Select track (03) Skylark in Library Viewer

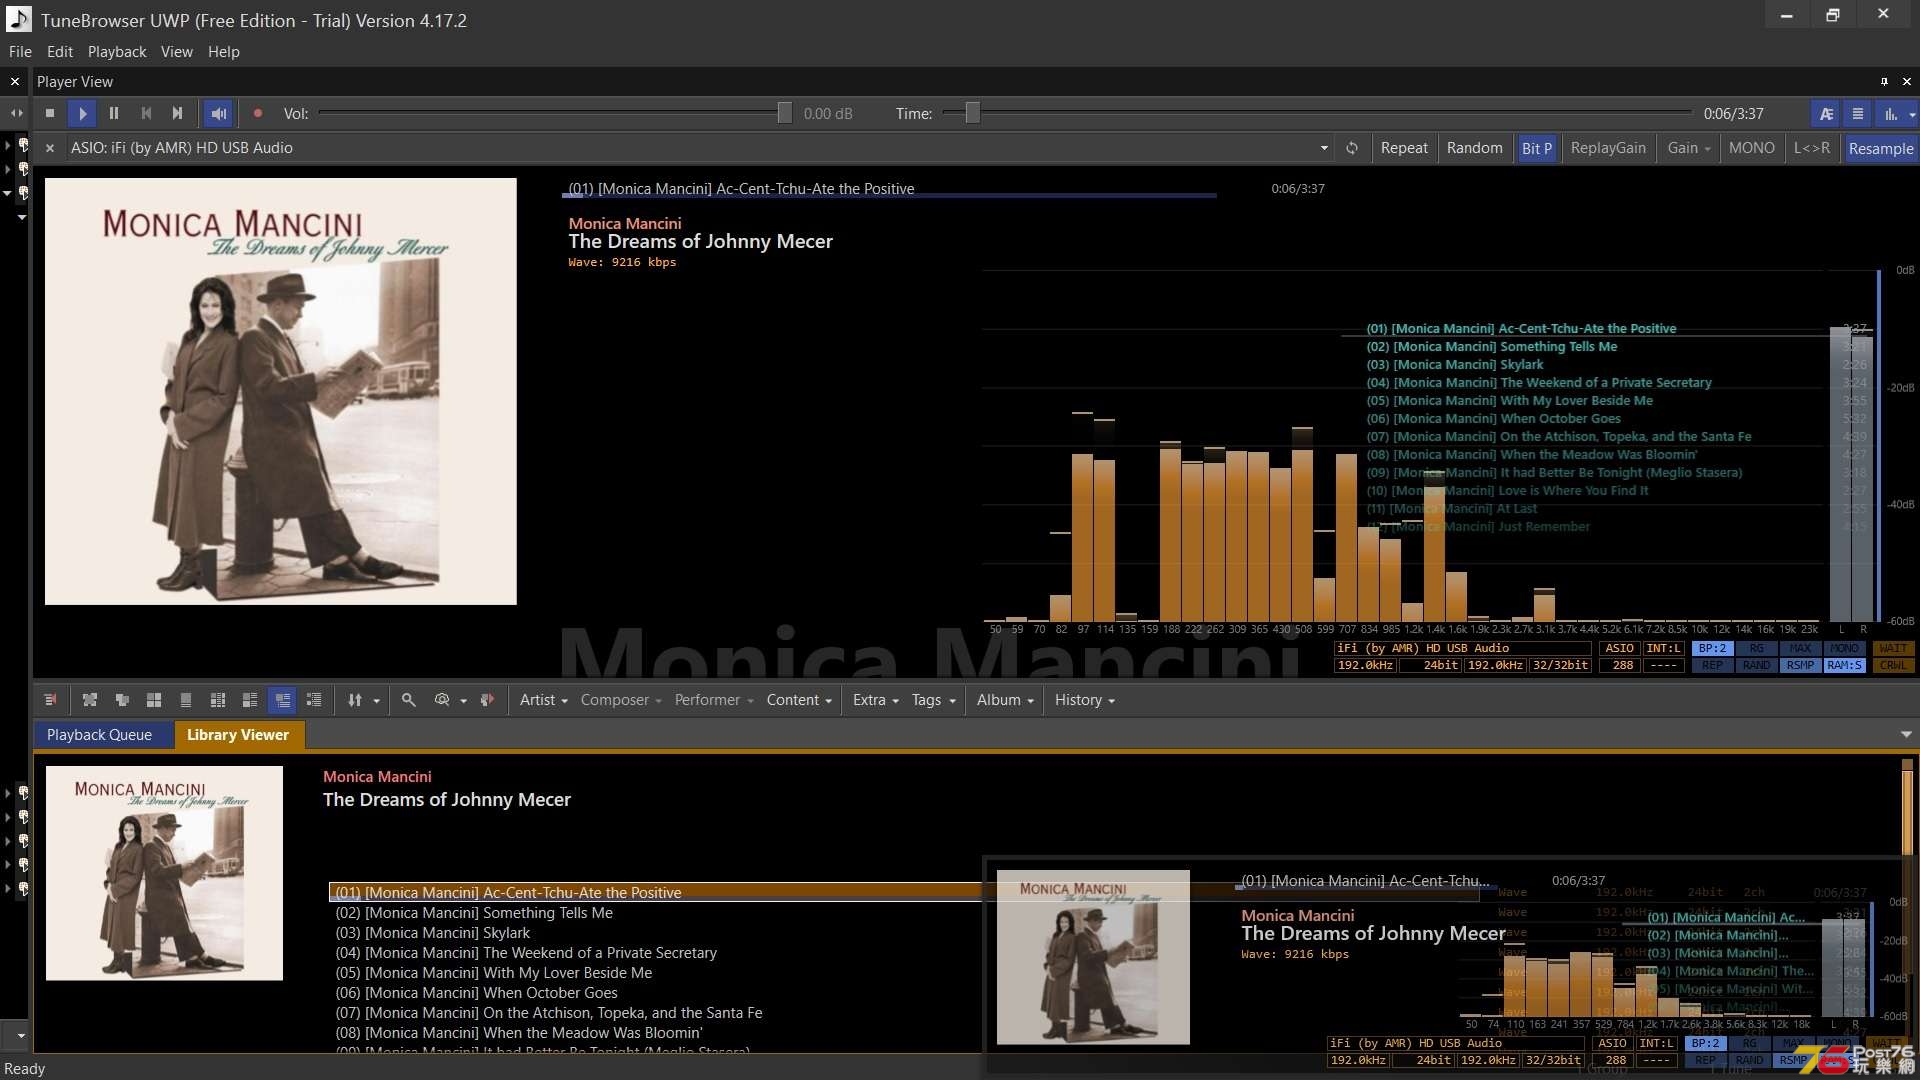tap(432, 933)
